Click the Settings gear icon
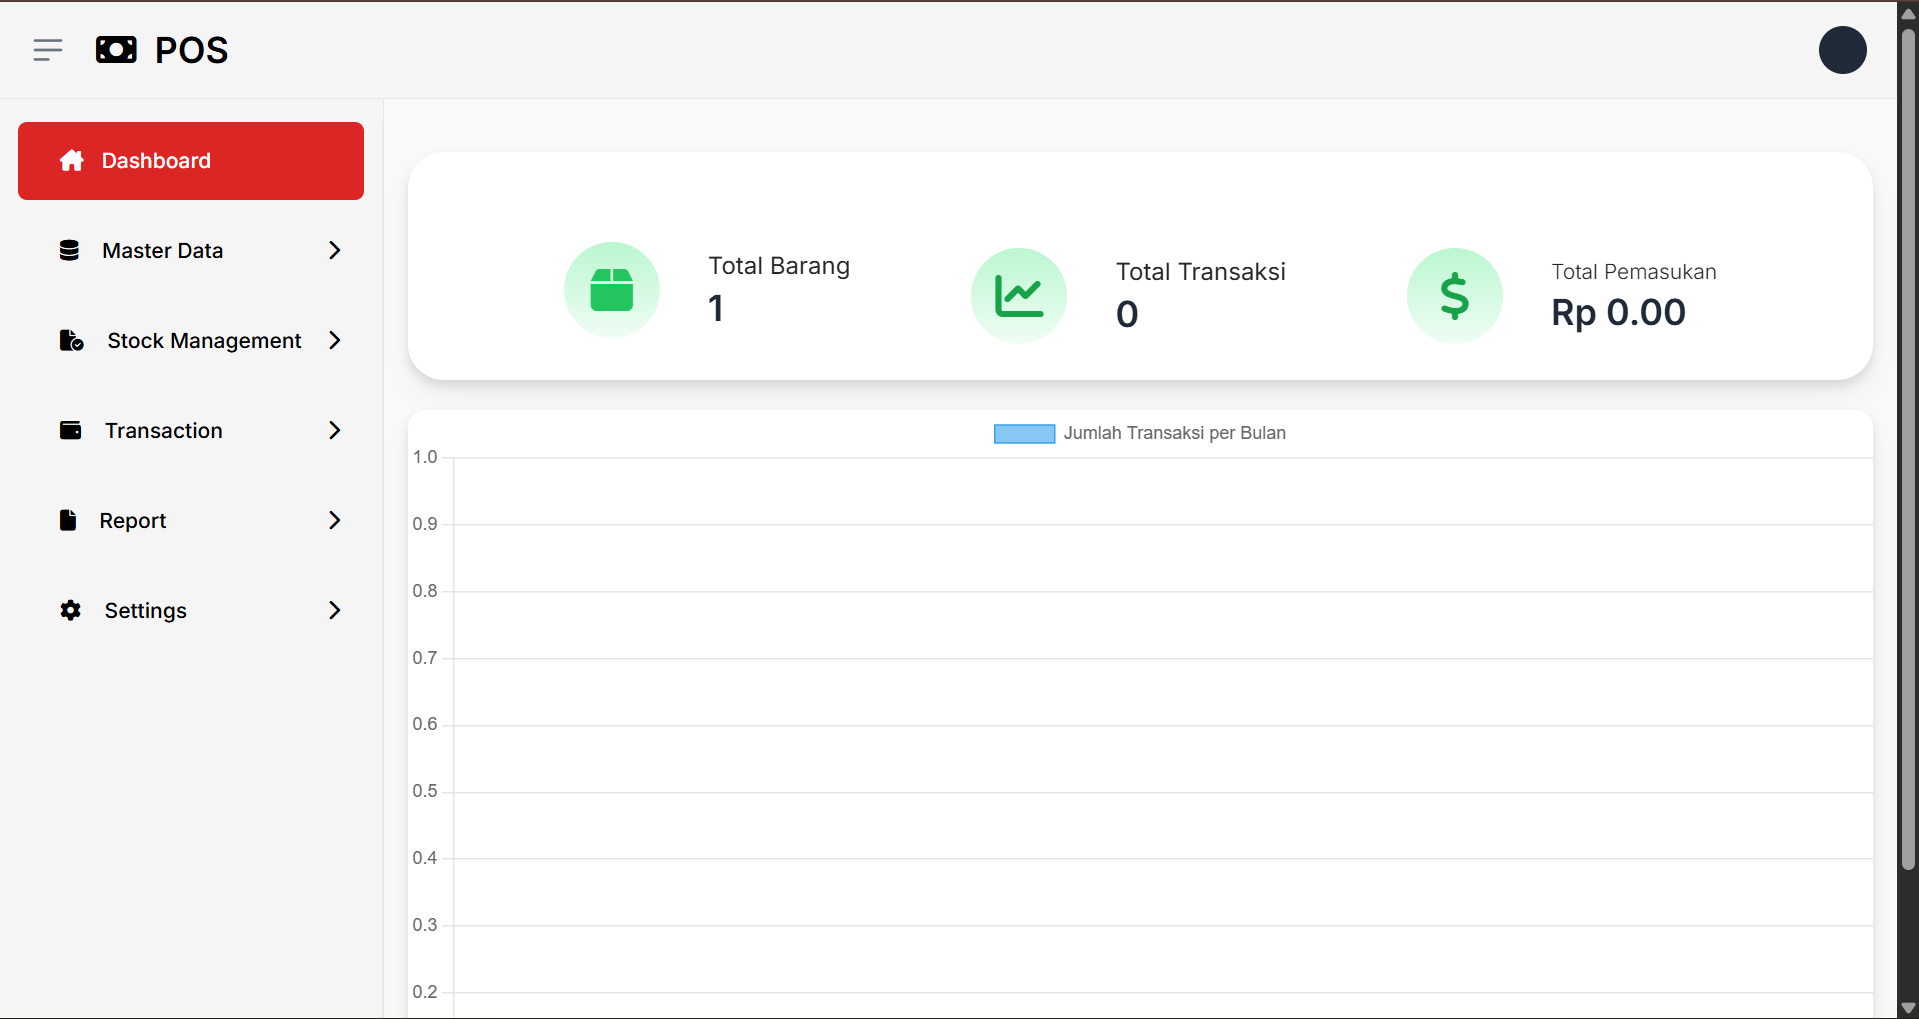 [70, 611]
